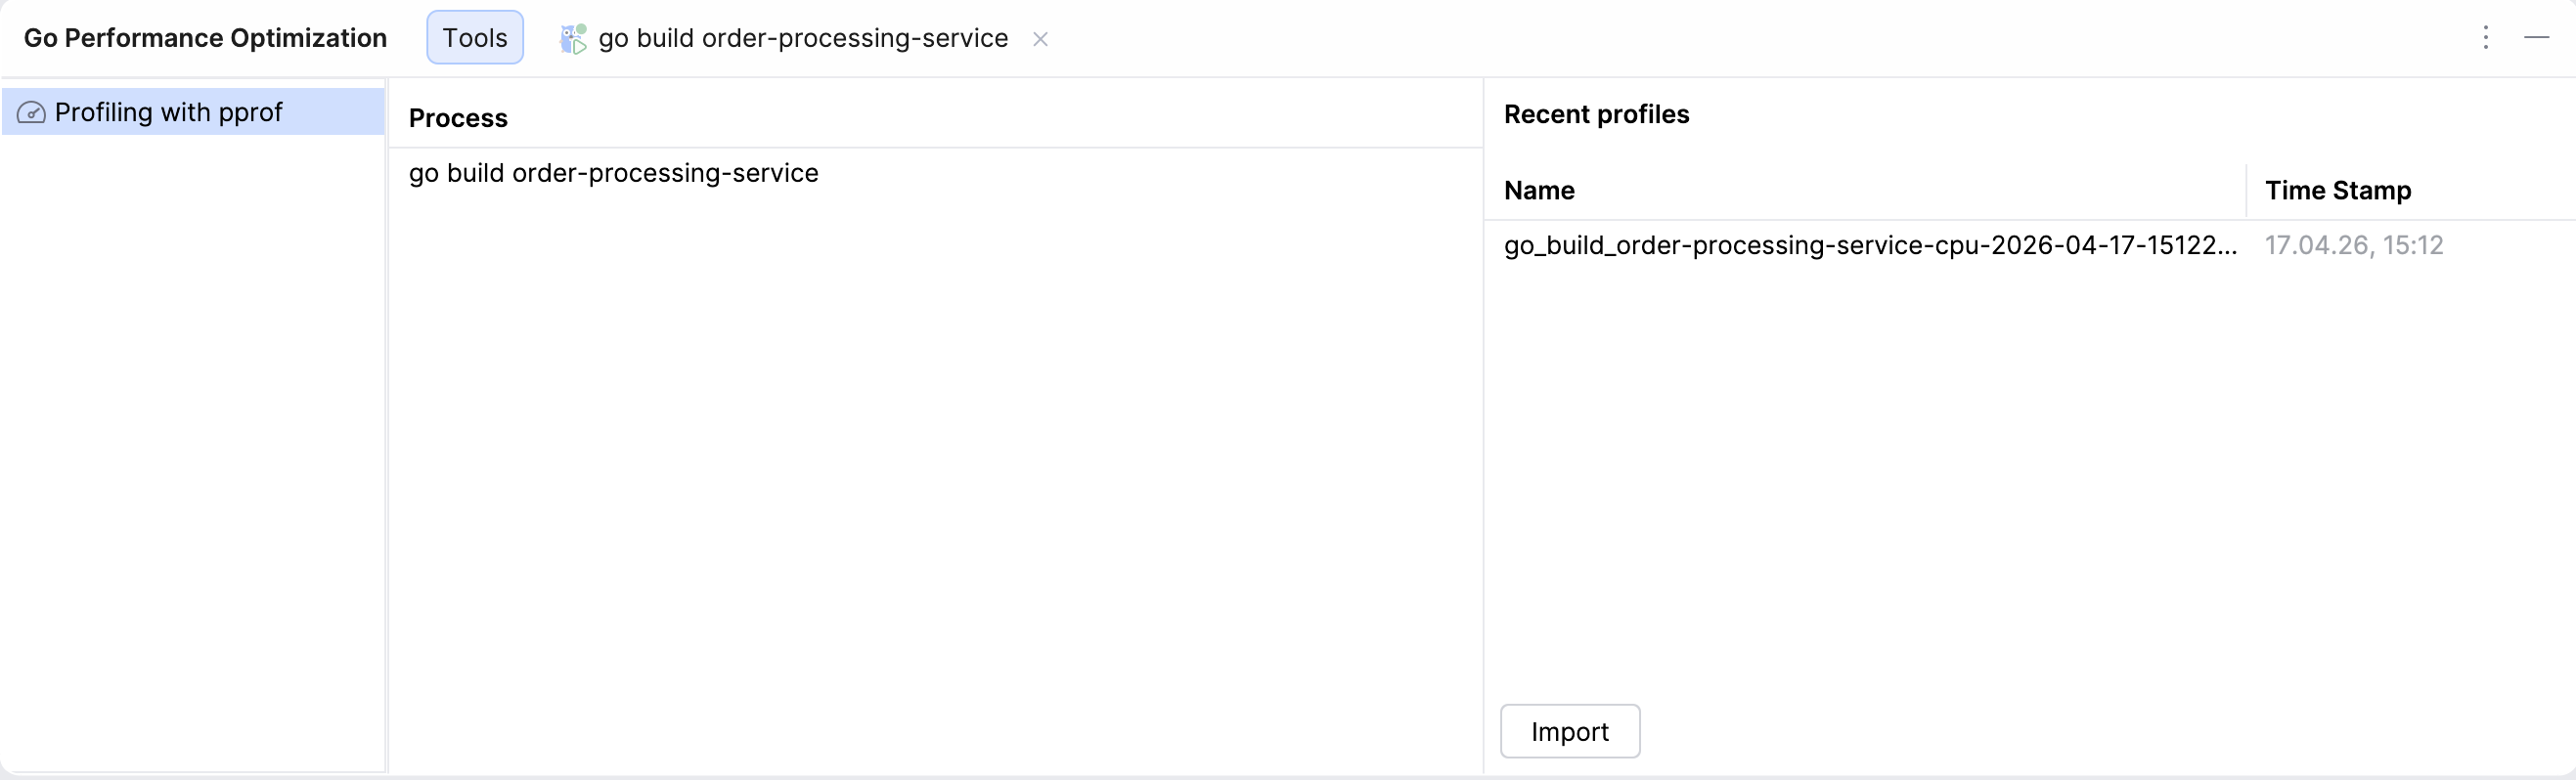The image size is (2576, 780).
Task: Switch to go build order-processing-service tab
Action: pos(803,38)
